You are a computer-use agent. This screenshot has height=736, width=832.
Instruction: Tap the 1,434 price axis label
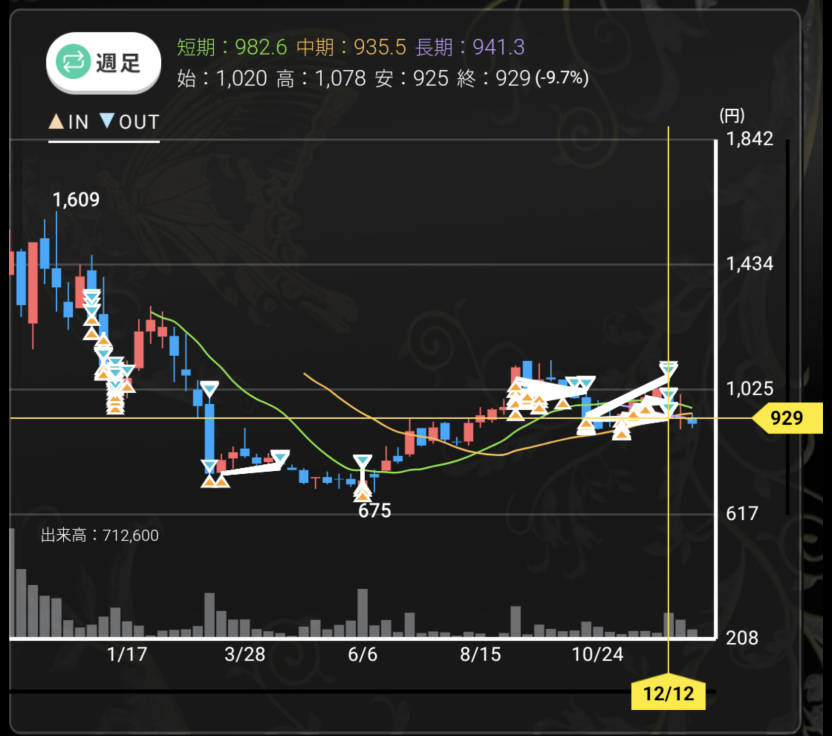pyautogui.click(x=749, y=264)
